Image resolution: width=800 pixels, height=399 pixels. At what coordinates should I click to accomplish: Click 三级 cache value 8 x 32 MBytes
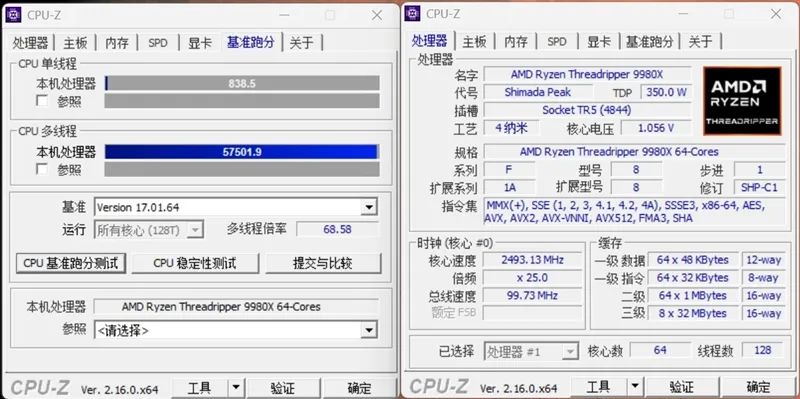point(693,313)
